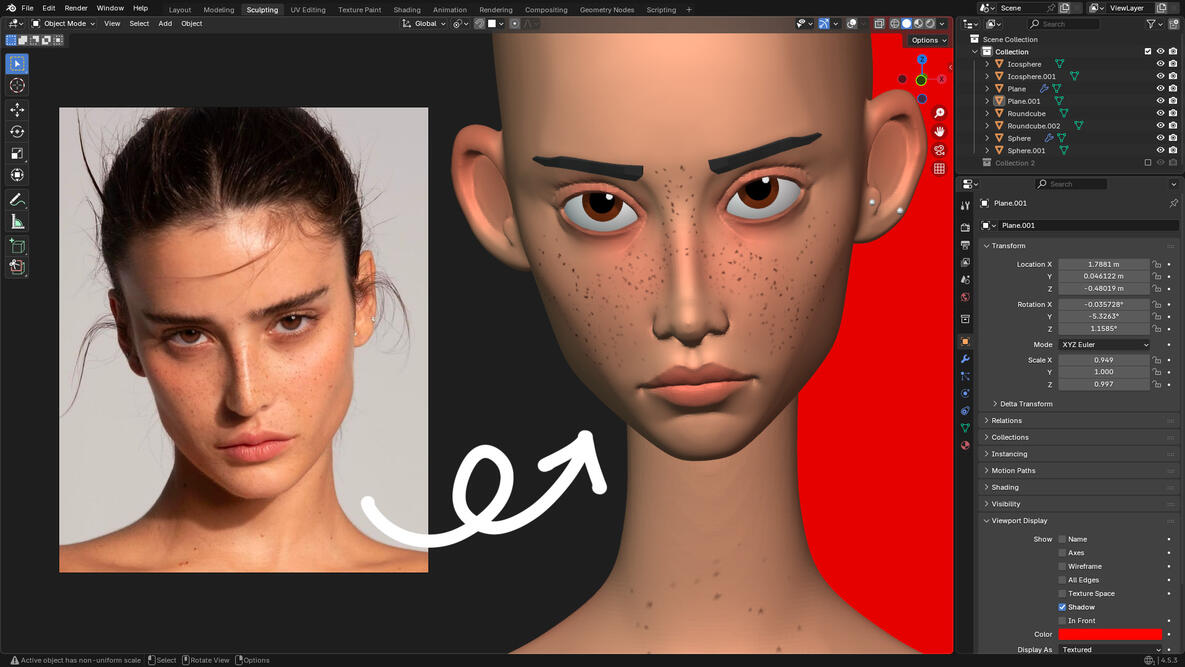
Task: Enable the Name checkbox under Viewport Display
Action: (1062, 539)
